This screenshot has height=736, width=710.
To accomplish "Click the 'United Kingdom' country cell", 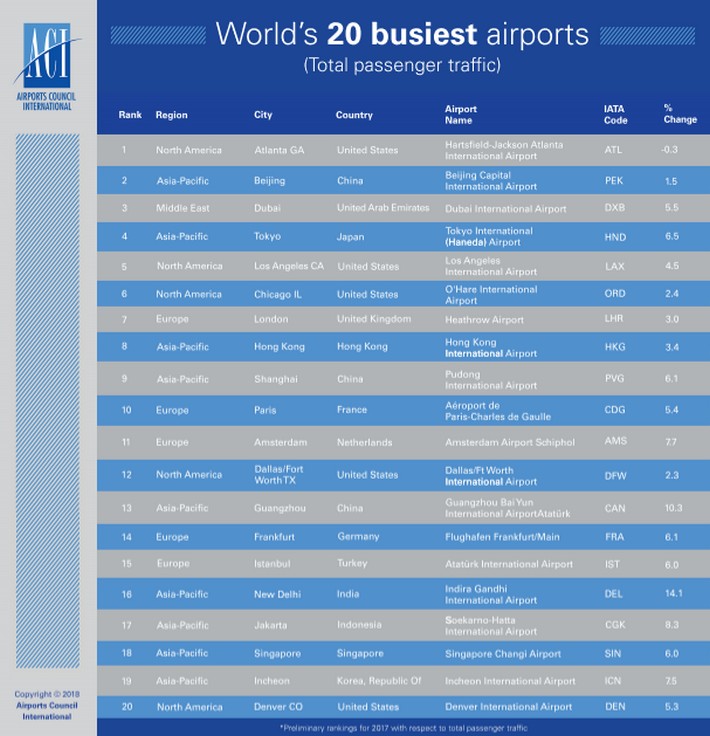I will point(374,319).
